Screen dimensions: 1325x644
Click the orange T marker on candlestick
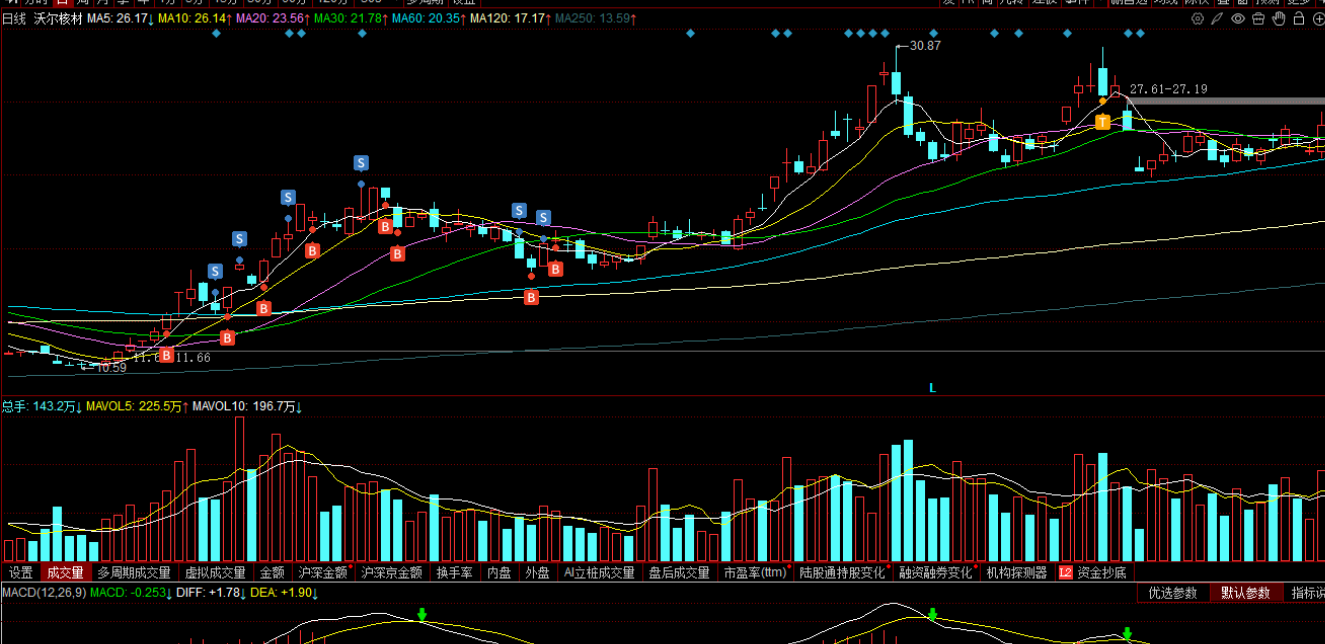1102,122
